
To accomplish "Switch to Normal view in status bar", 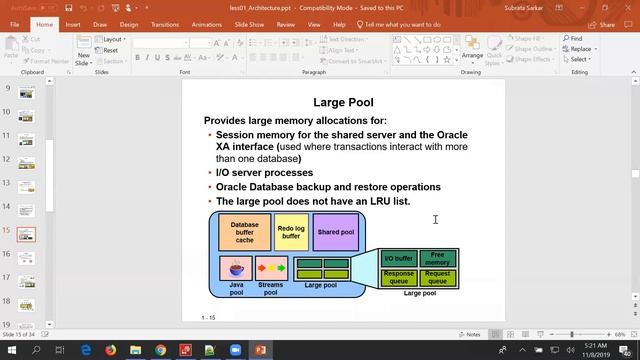I will [x=495, y=334].
